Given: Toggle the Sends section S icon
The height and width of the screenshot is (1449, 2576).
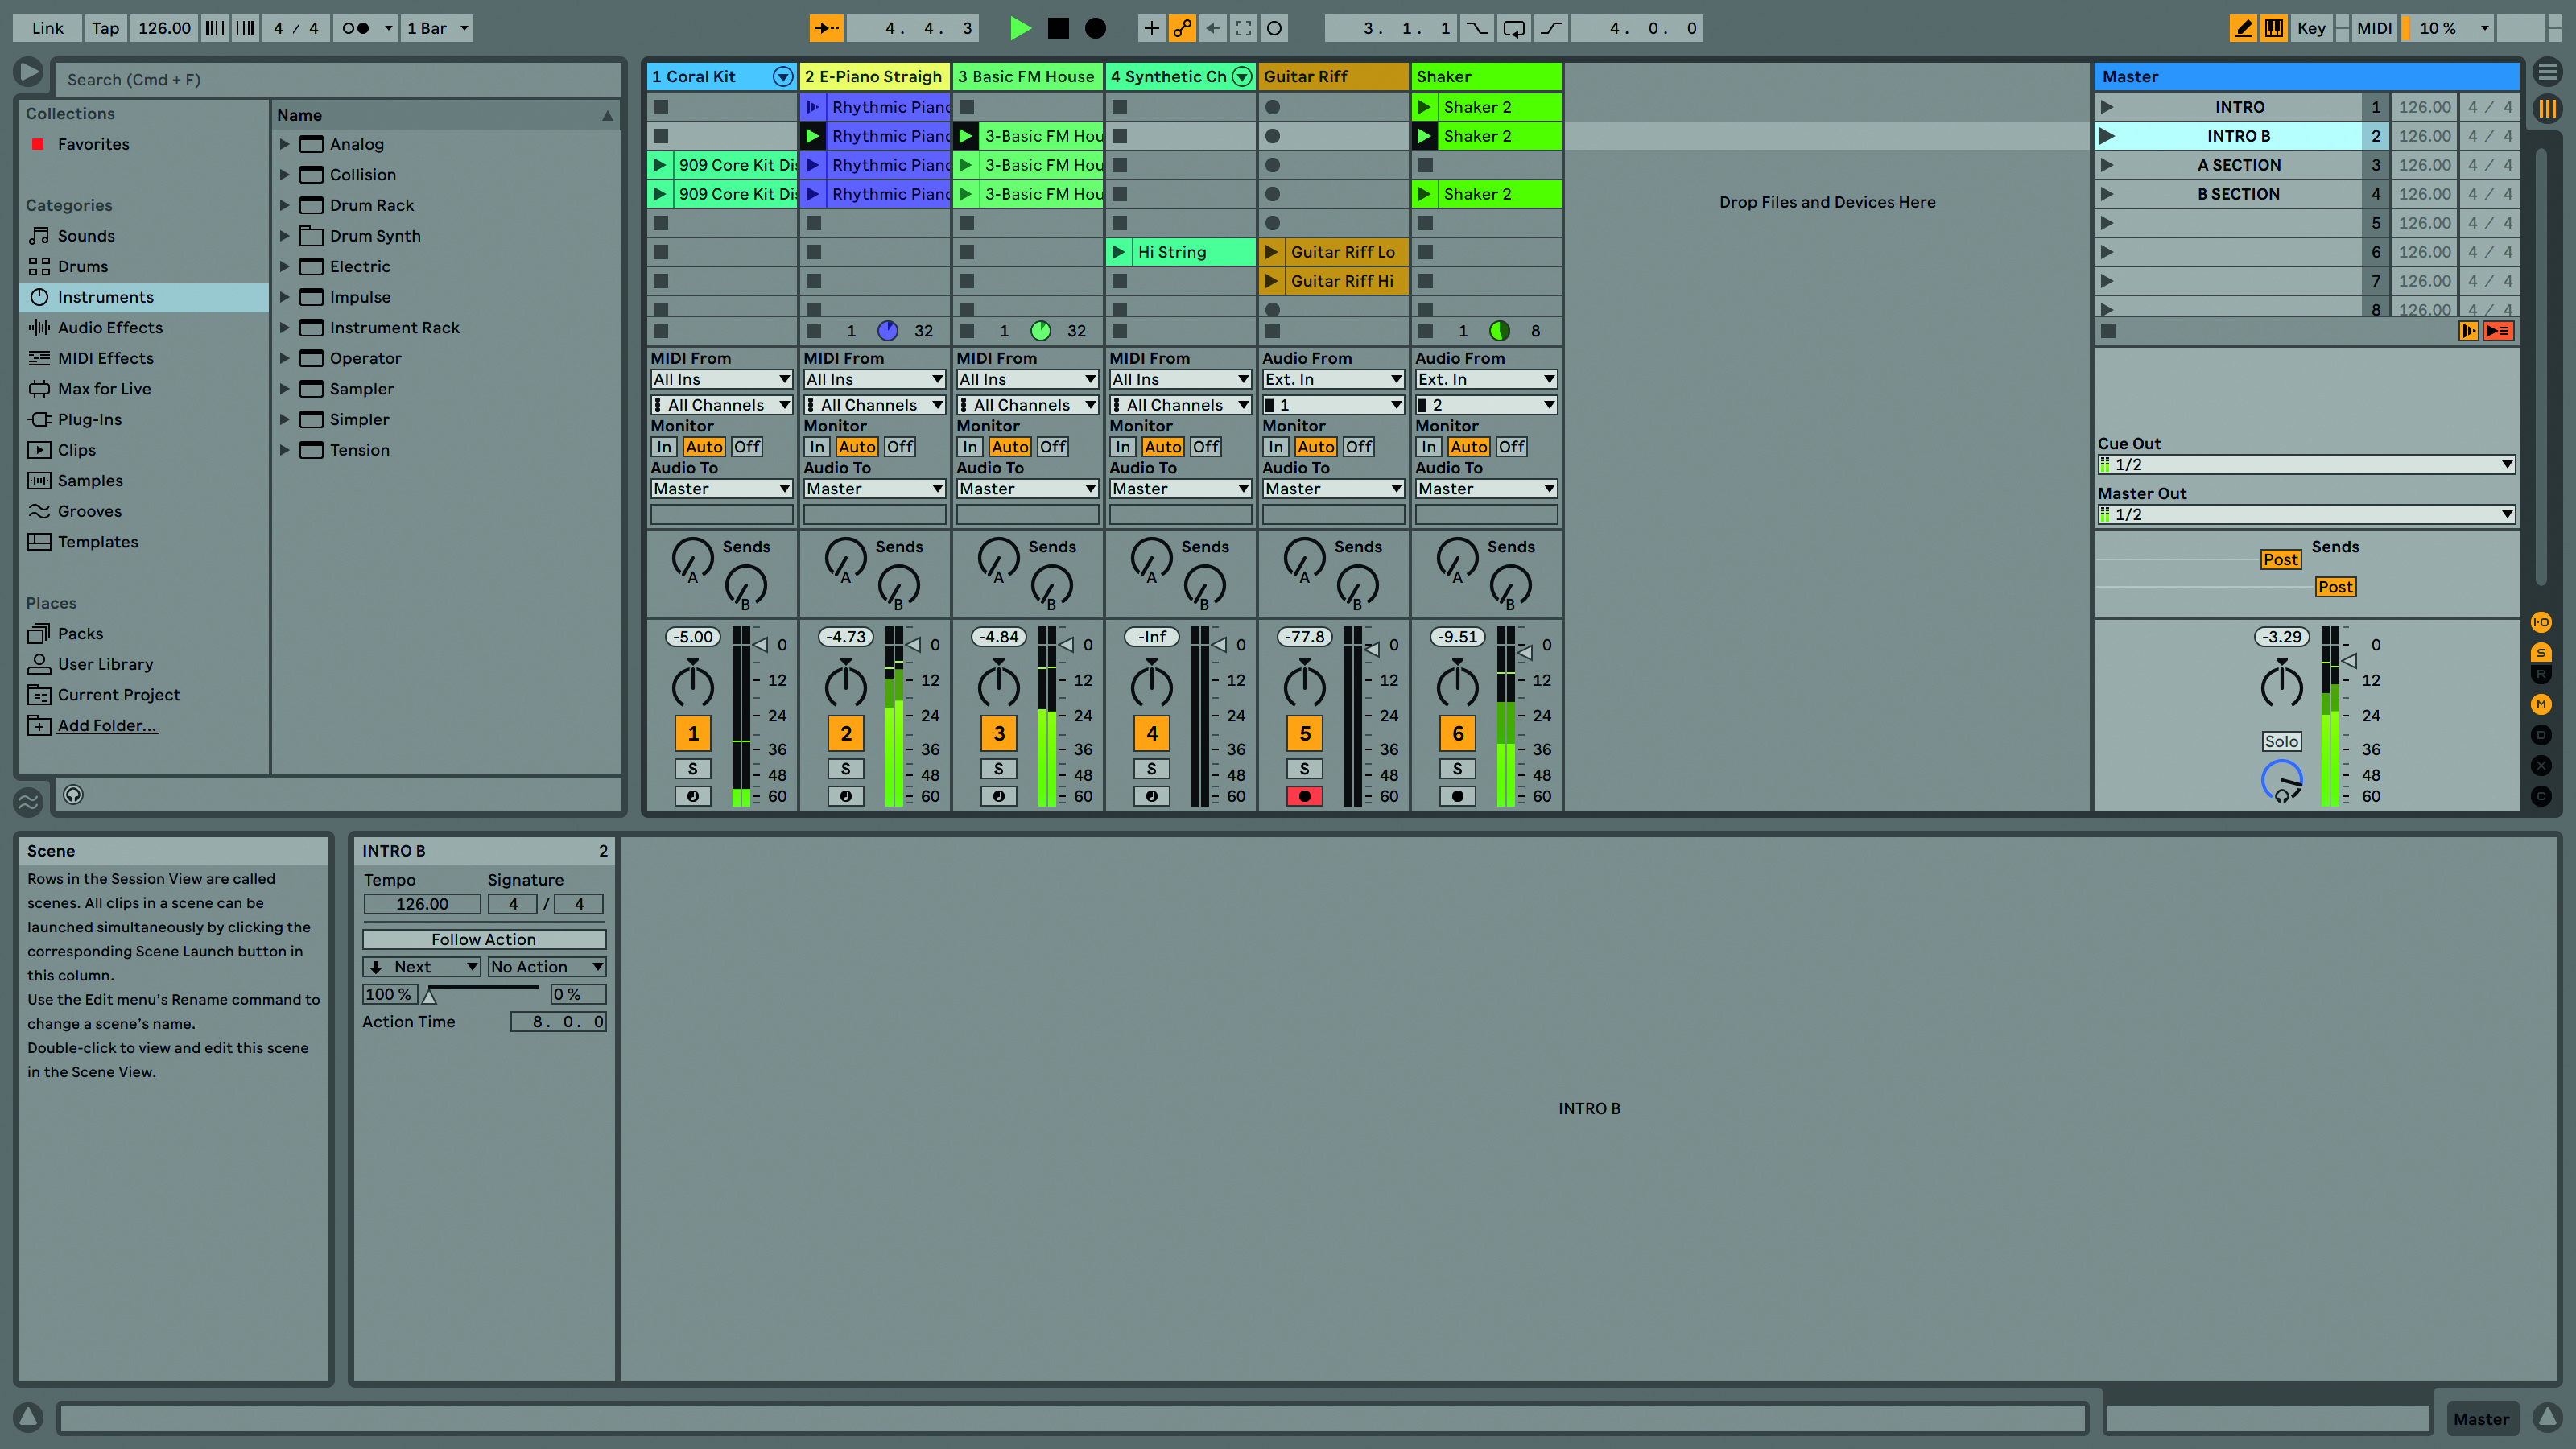Looking at the screenshot, I should 2541,652.
